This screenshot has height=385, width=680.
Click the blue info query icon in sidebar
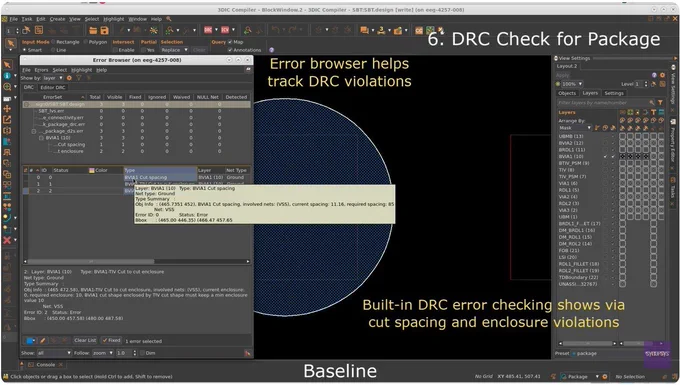[x=7, y=75]
